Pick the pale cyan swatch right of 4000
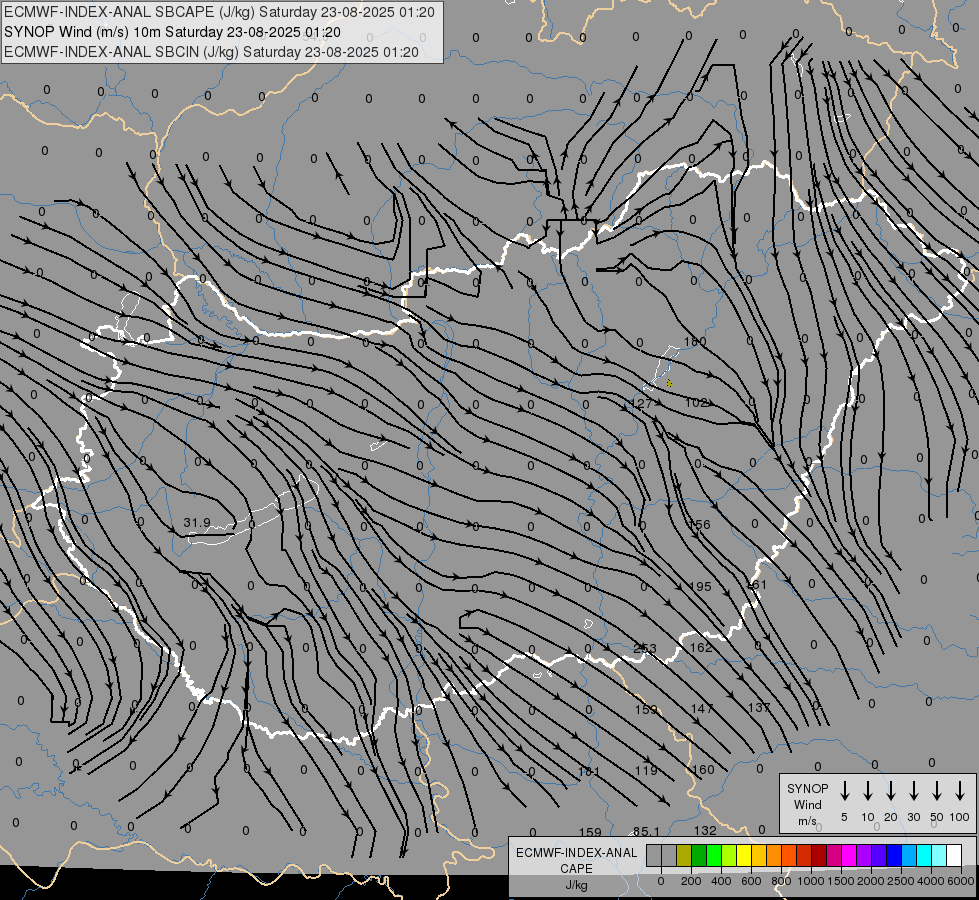 (938, 855)
